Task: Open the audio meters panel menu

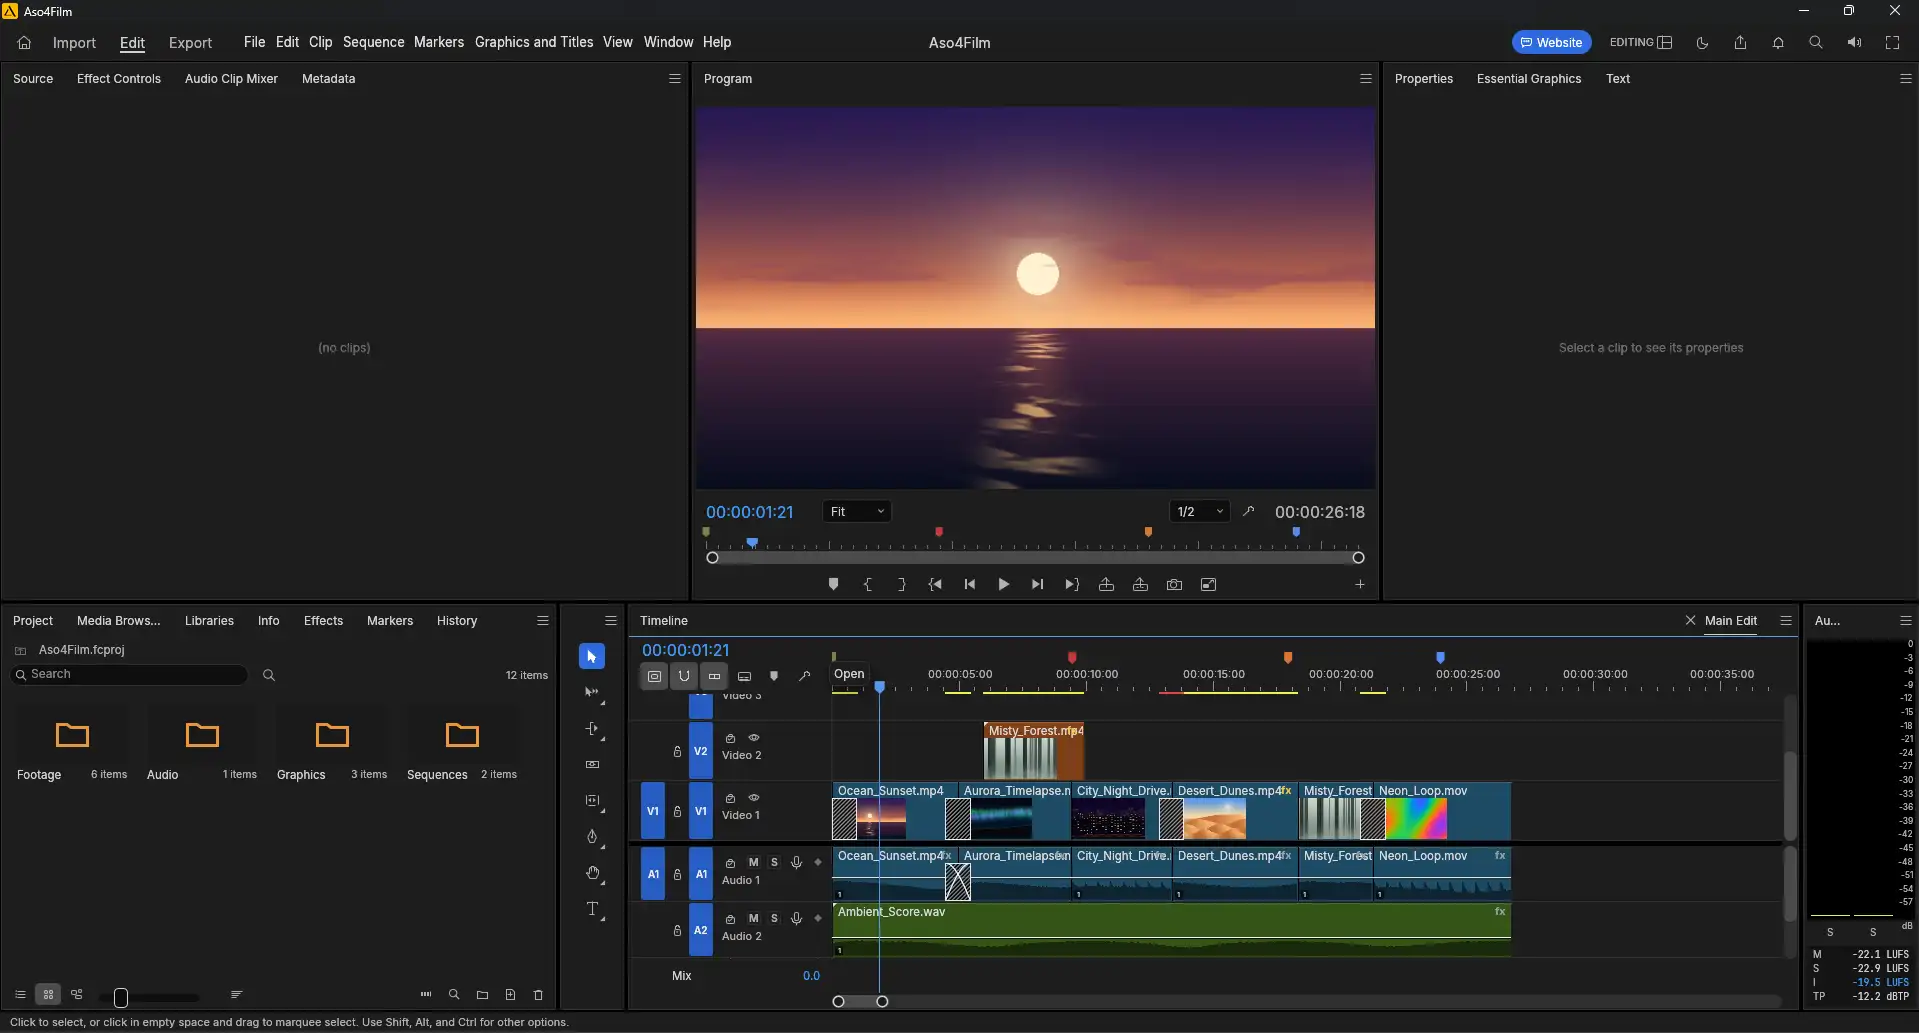Action: click(x=1905, y=620)
